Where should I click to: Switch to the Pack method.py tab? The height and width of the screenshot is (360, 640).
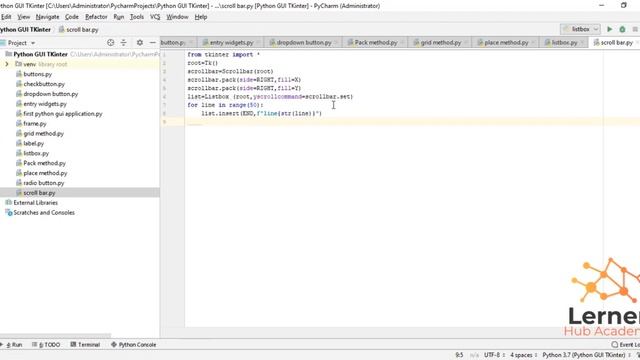click(x=375, y=42)
